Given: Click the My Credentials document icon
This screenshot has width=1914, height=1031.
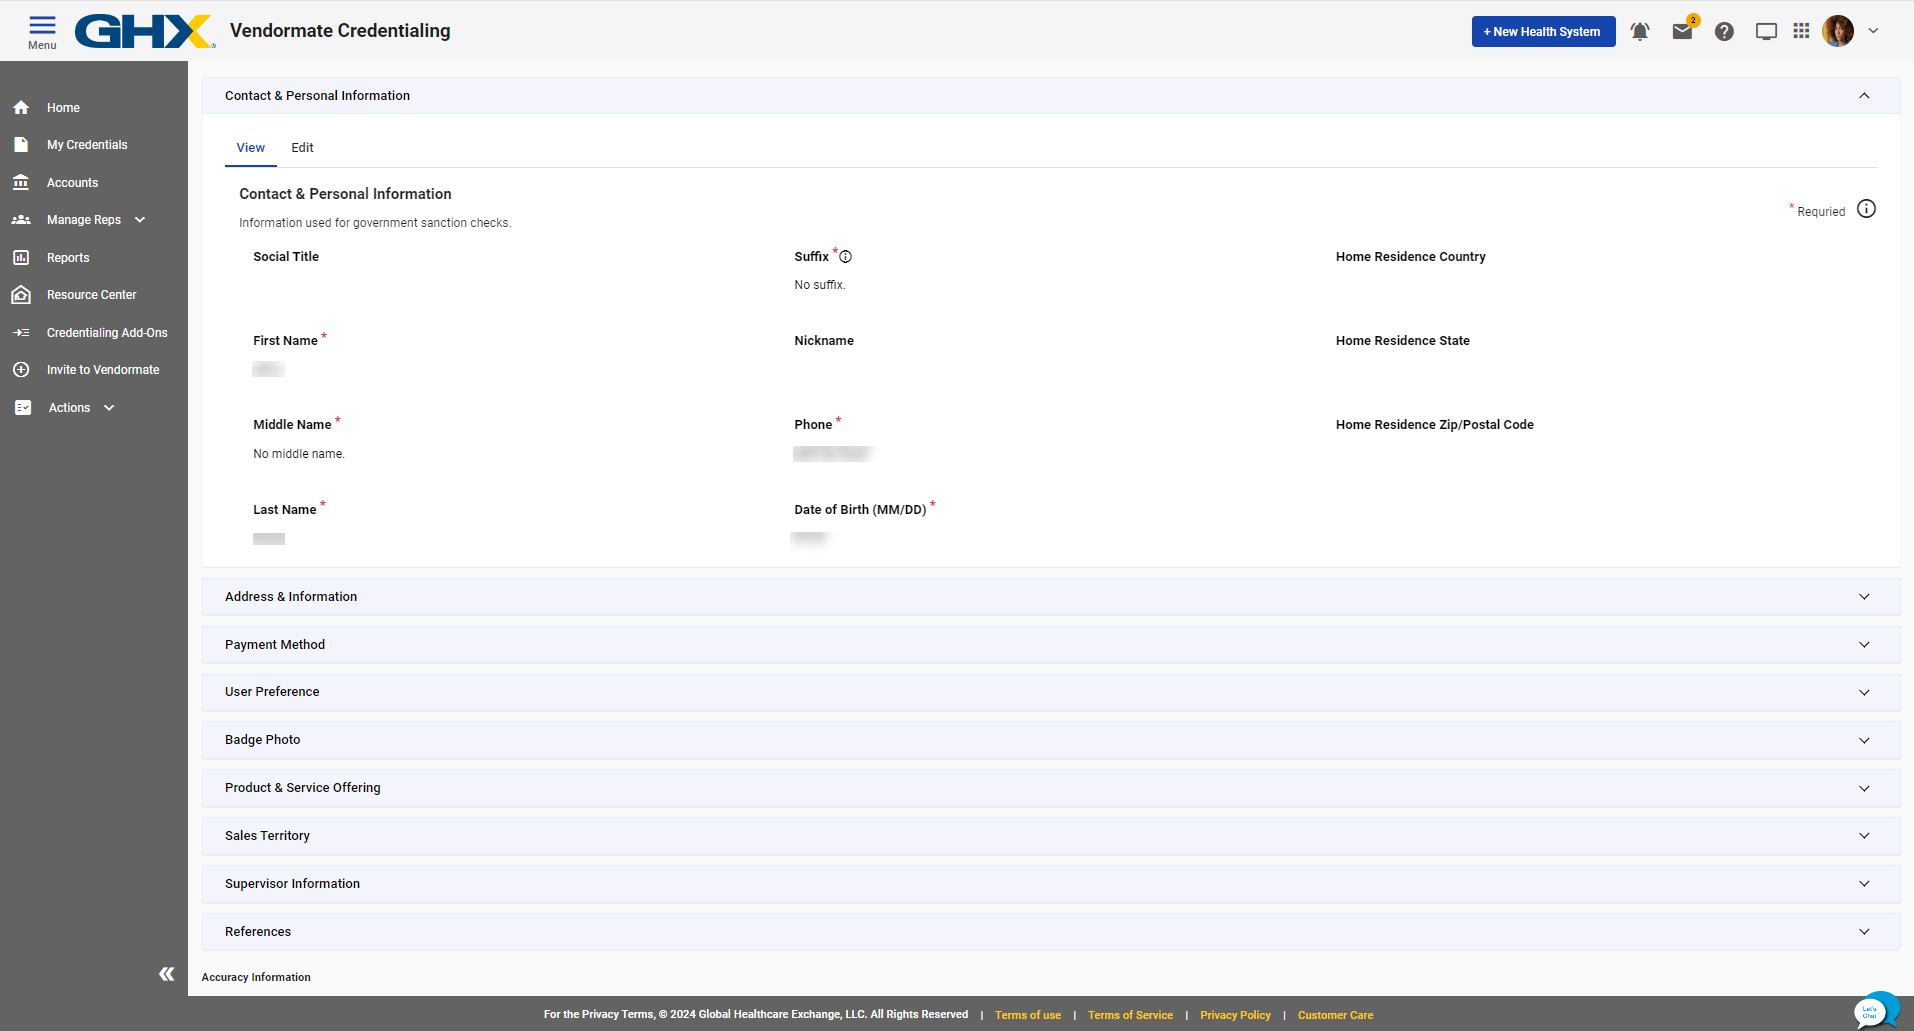Looking at the screenshot, I should click(21, 145).
